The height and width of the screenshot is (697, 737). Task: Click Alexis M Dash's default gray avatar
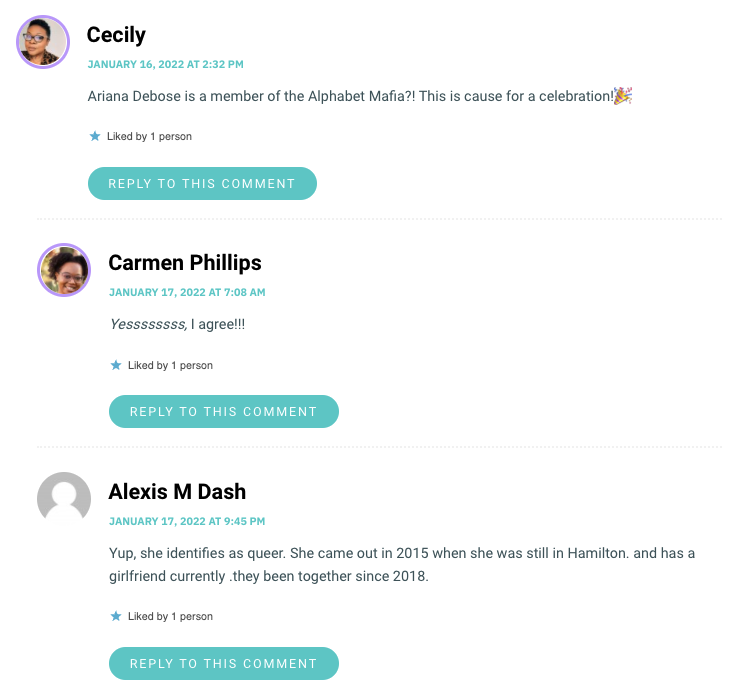tap(64, 498)
